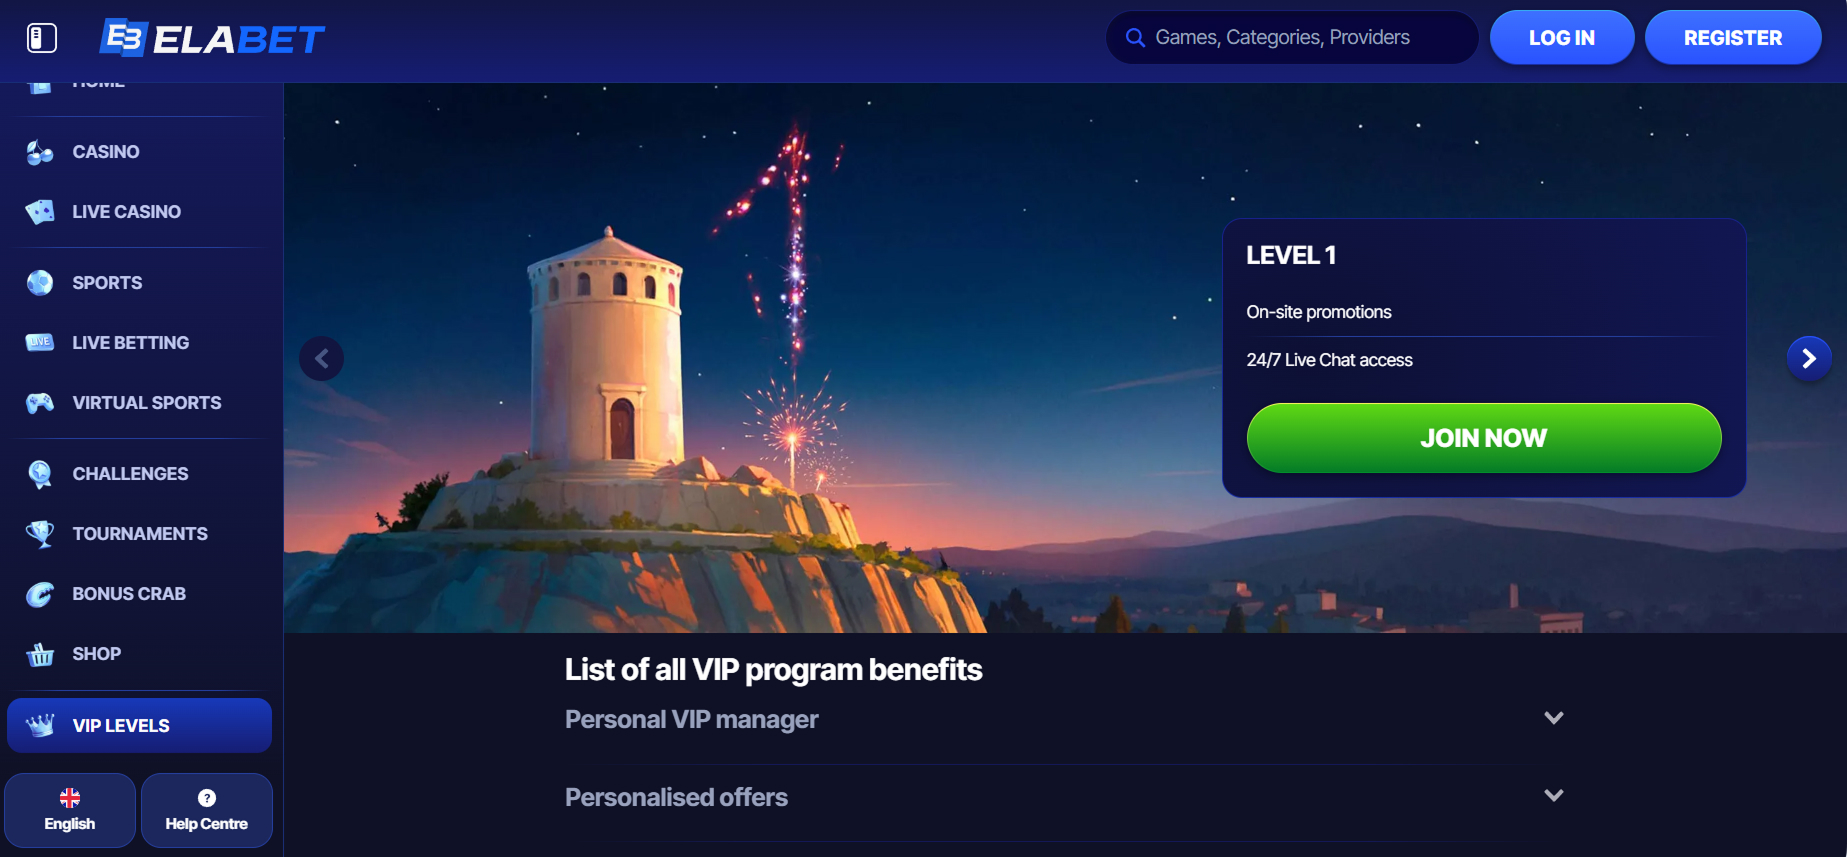Image resolution: width=1847 pixels, height=857 pixels.
Task: Open the Challenges menu item
Action: click(x=139, y=474)
